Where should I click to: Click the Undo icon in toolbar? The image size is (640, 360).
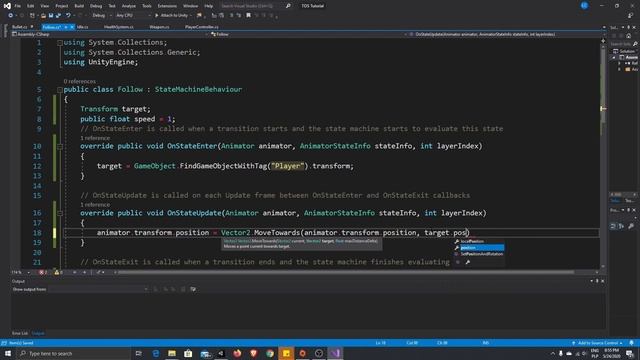(68, 16)
